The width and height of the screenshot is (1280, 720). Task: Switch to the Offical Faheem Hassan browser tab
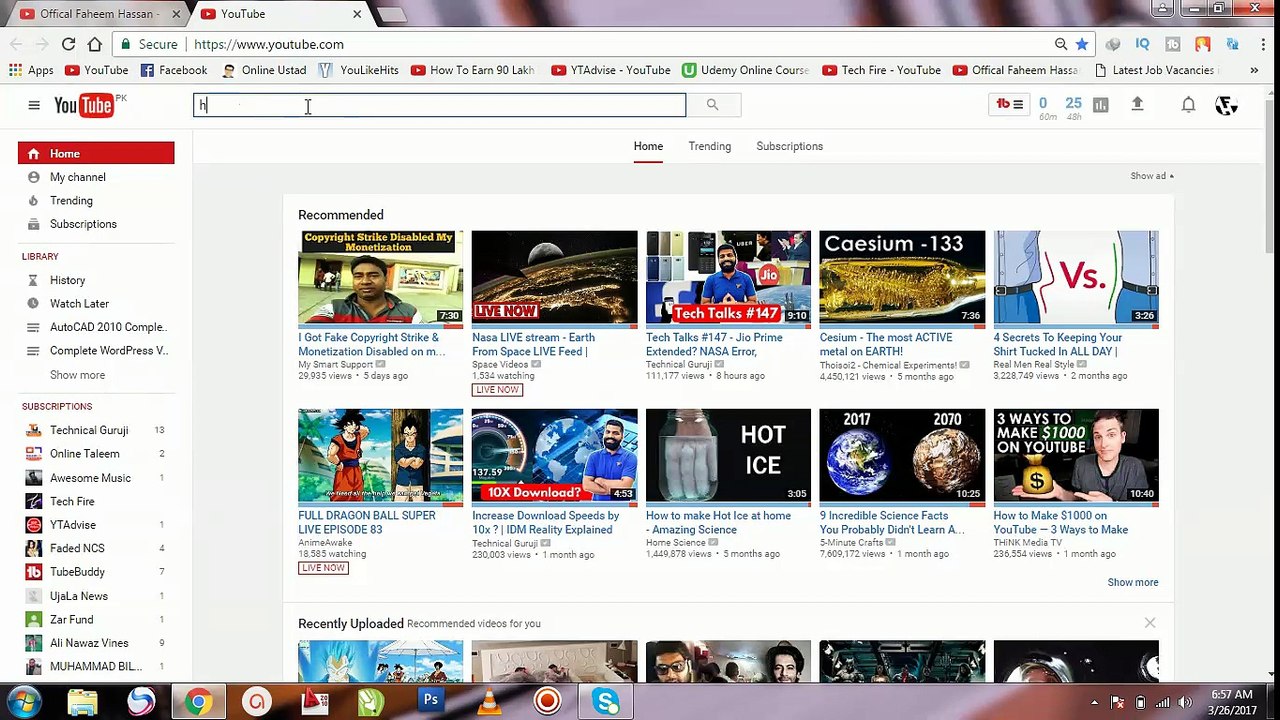pyautogui.click(x=98, y=14)
